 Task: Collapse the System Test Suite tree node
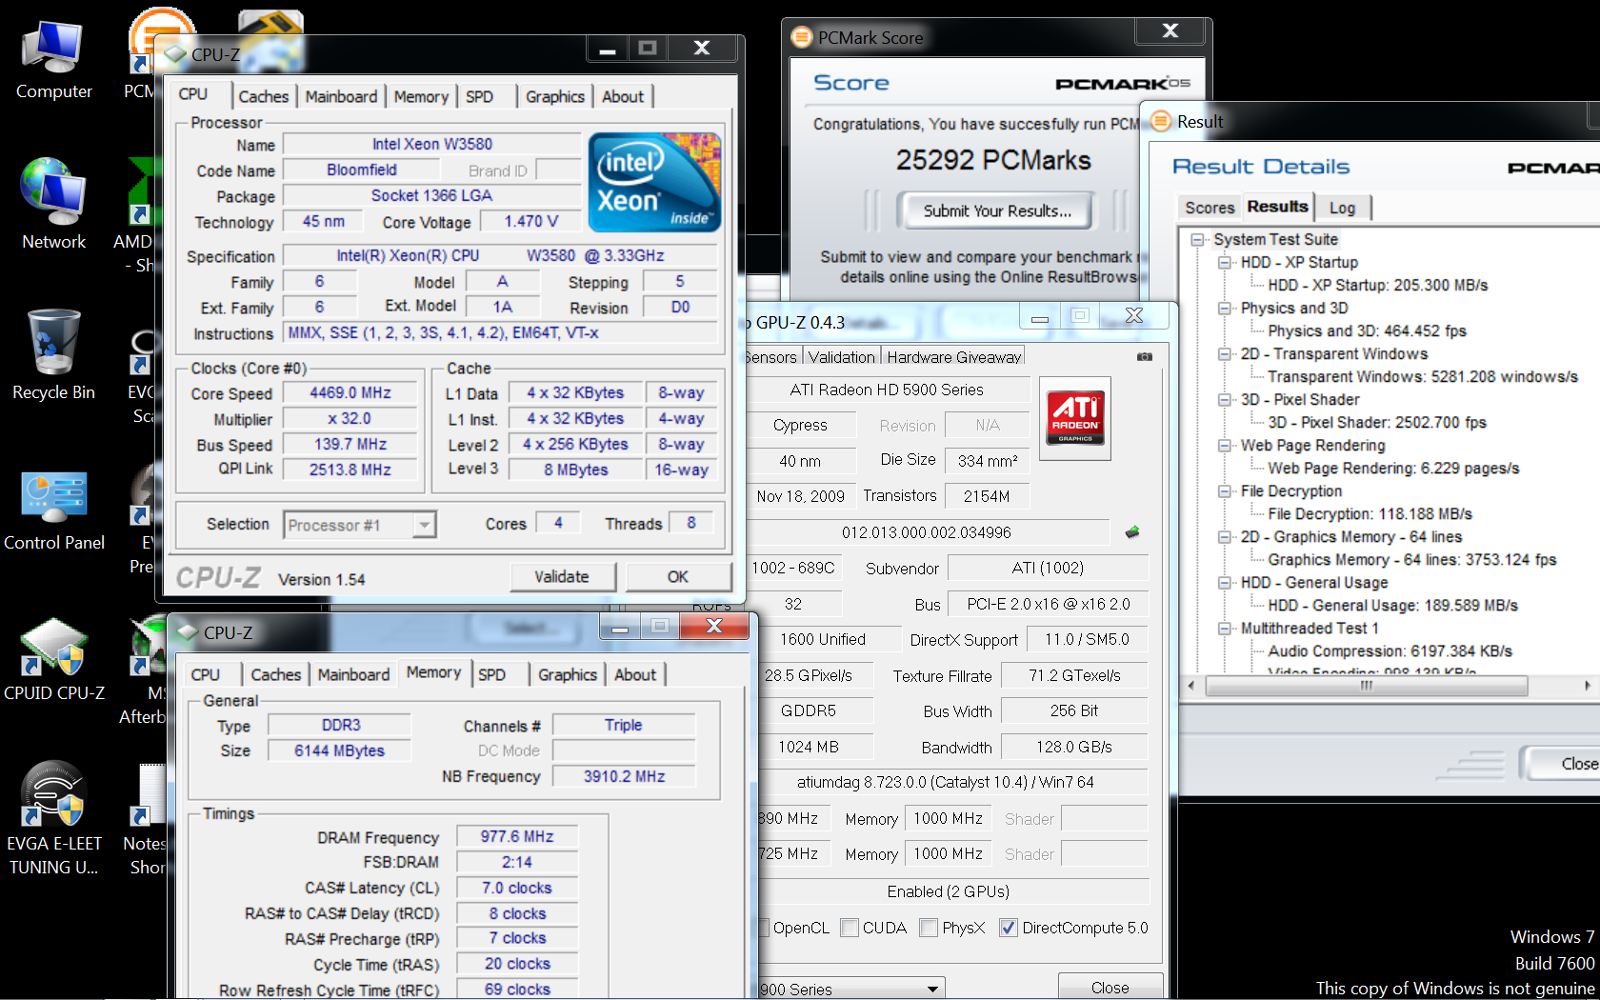click(x=1197, y=240)
